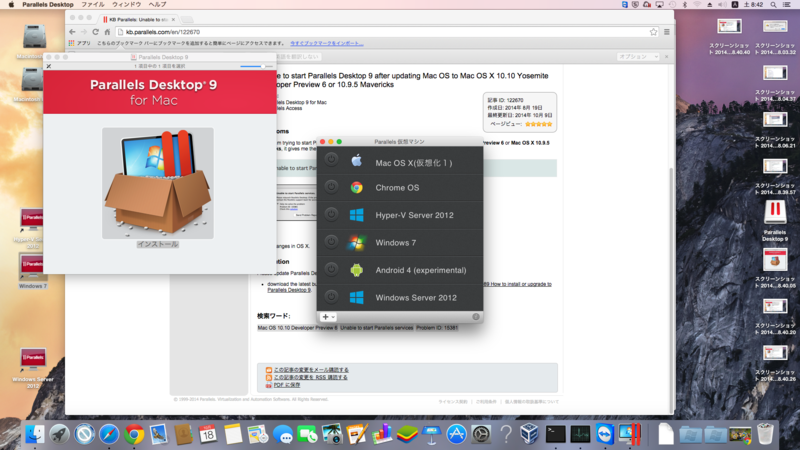Click How to install or upgrade link
This screenshot has height=450, width=800.
pyautogui.click(x=517, y=284)
